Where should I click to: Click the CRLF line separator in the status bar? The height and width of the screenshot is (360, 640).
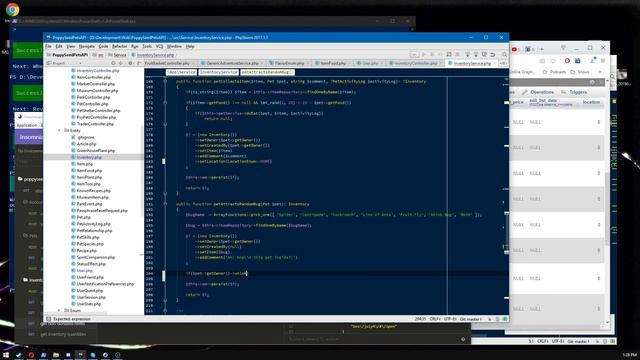pos(435,319)
